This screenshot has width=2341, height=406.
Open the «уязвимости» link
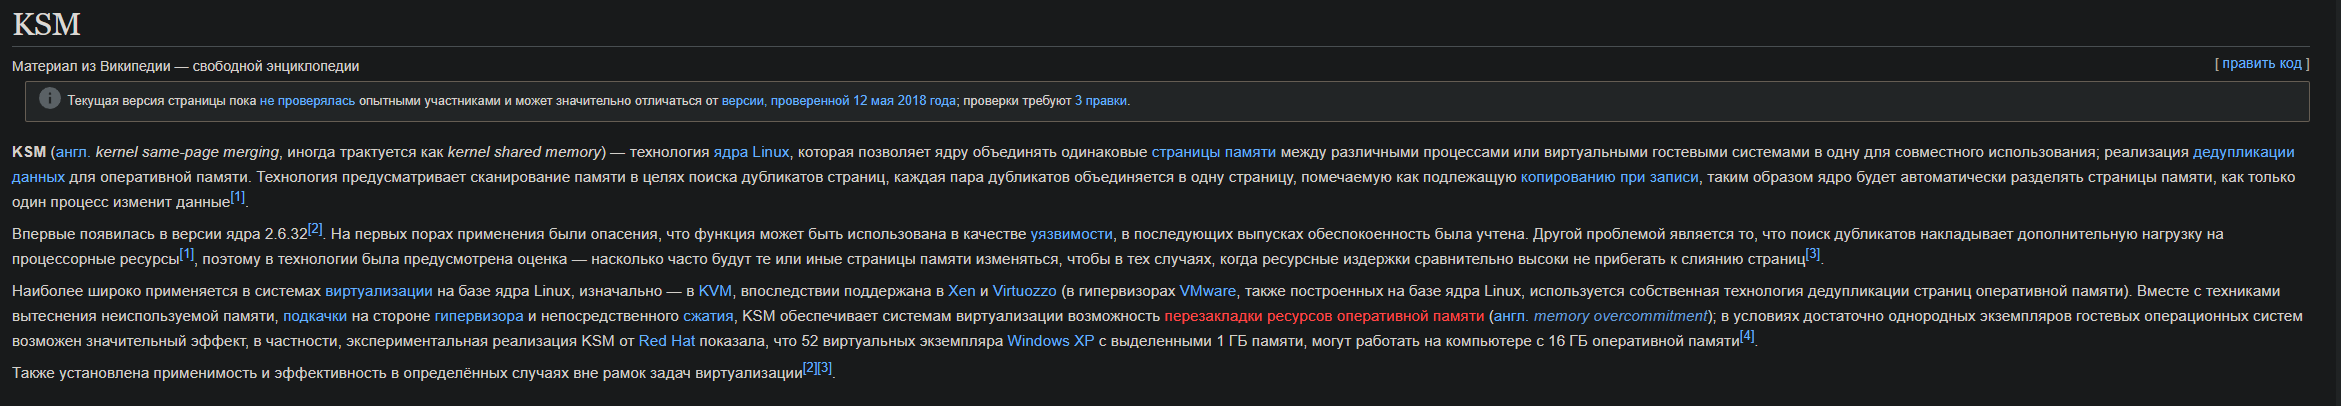click(x=1071, y=234)
